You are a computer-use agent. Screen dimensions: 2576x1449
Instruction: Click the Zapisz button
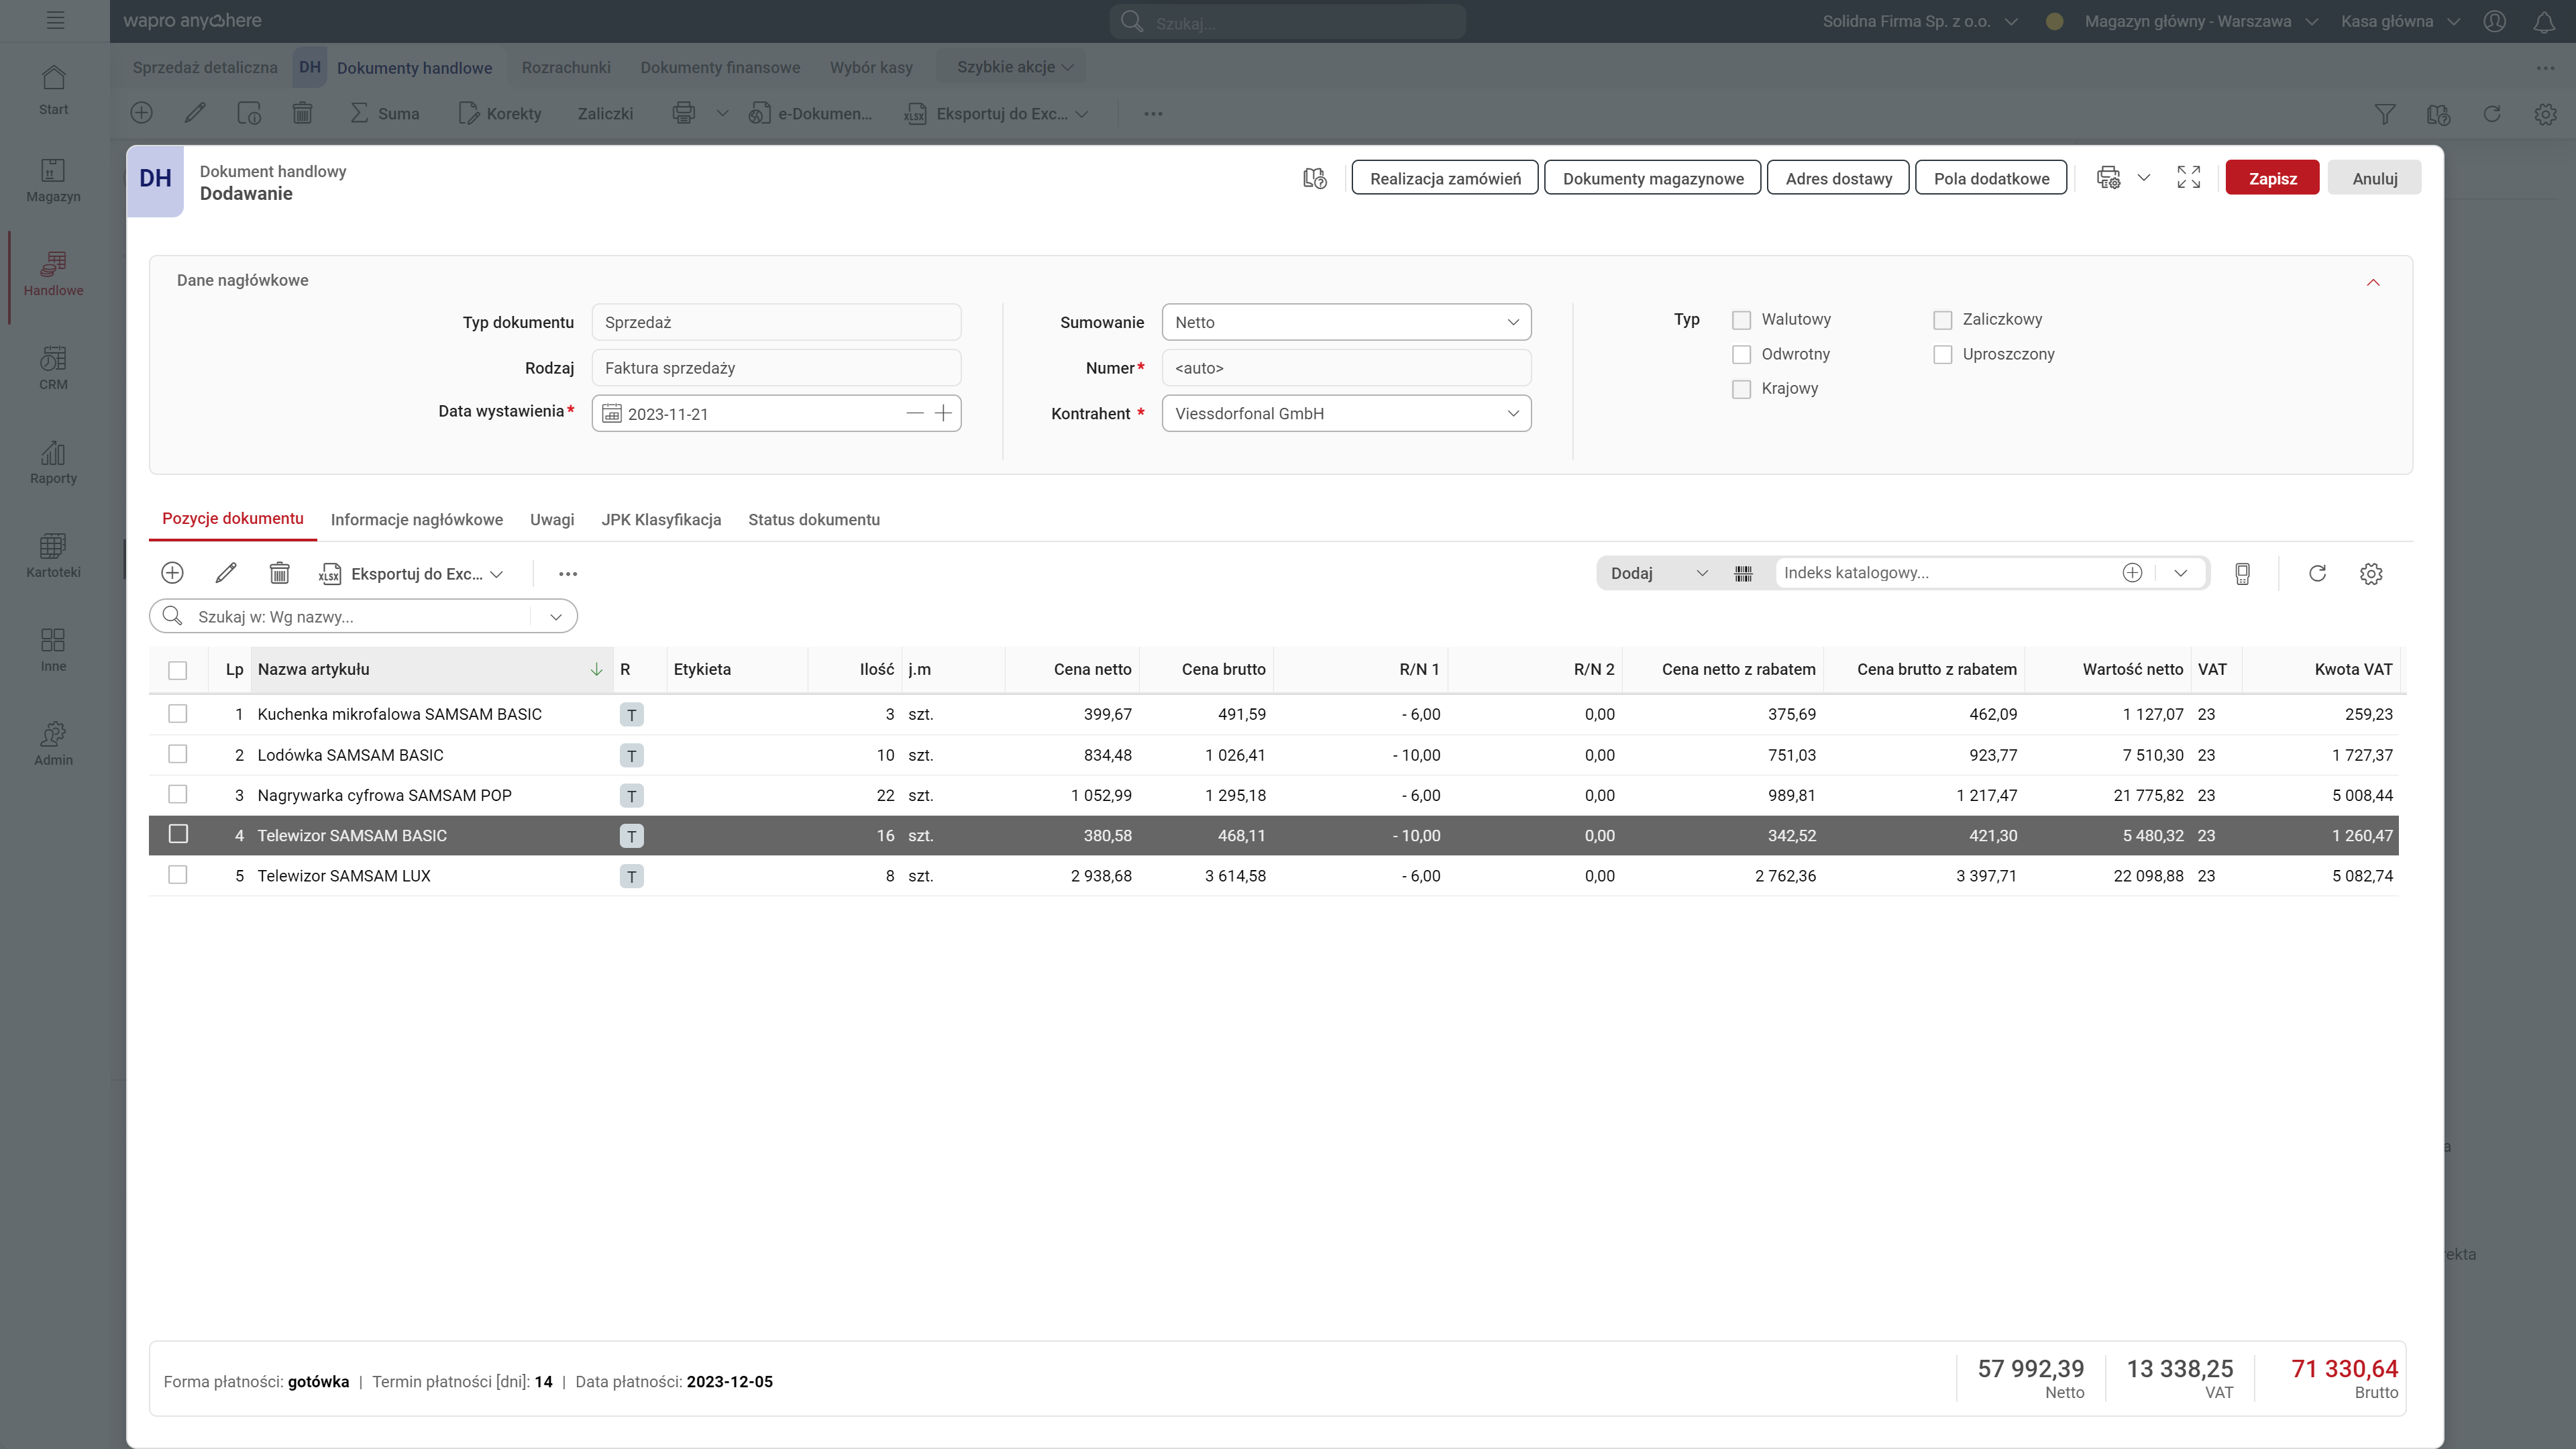pos(2272,178)
